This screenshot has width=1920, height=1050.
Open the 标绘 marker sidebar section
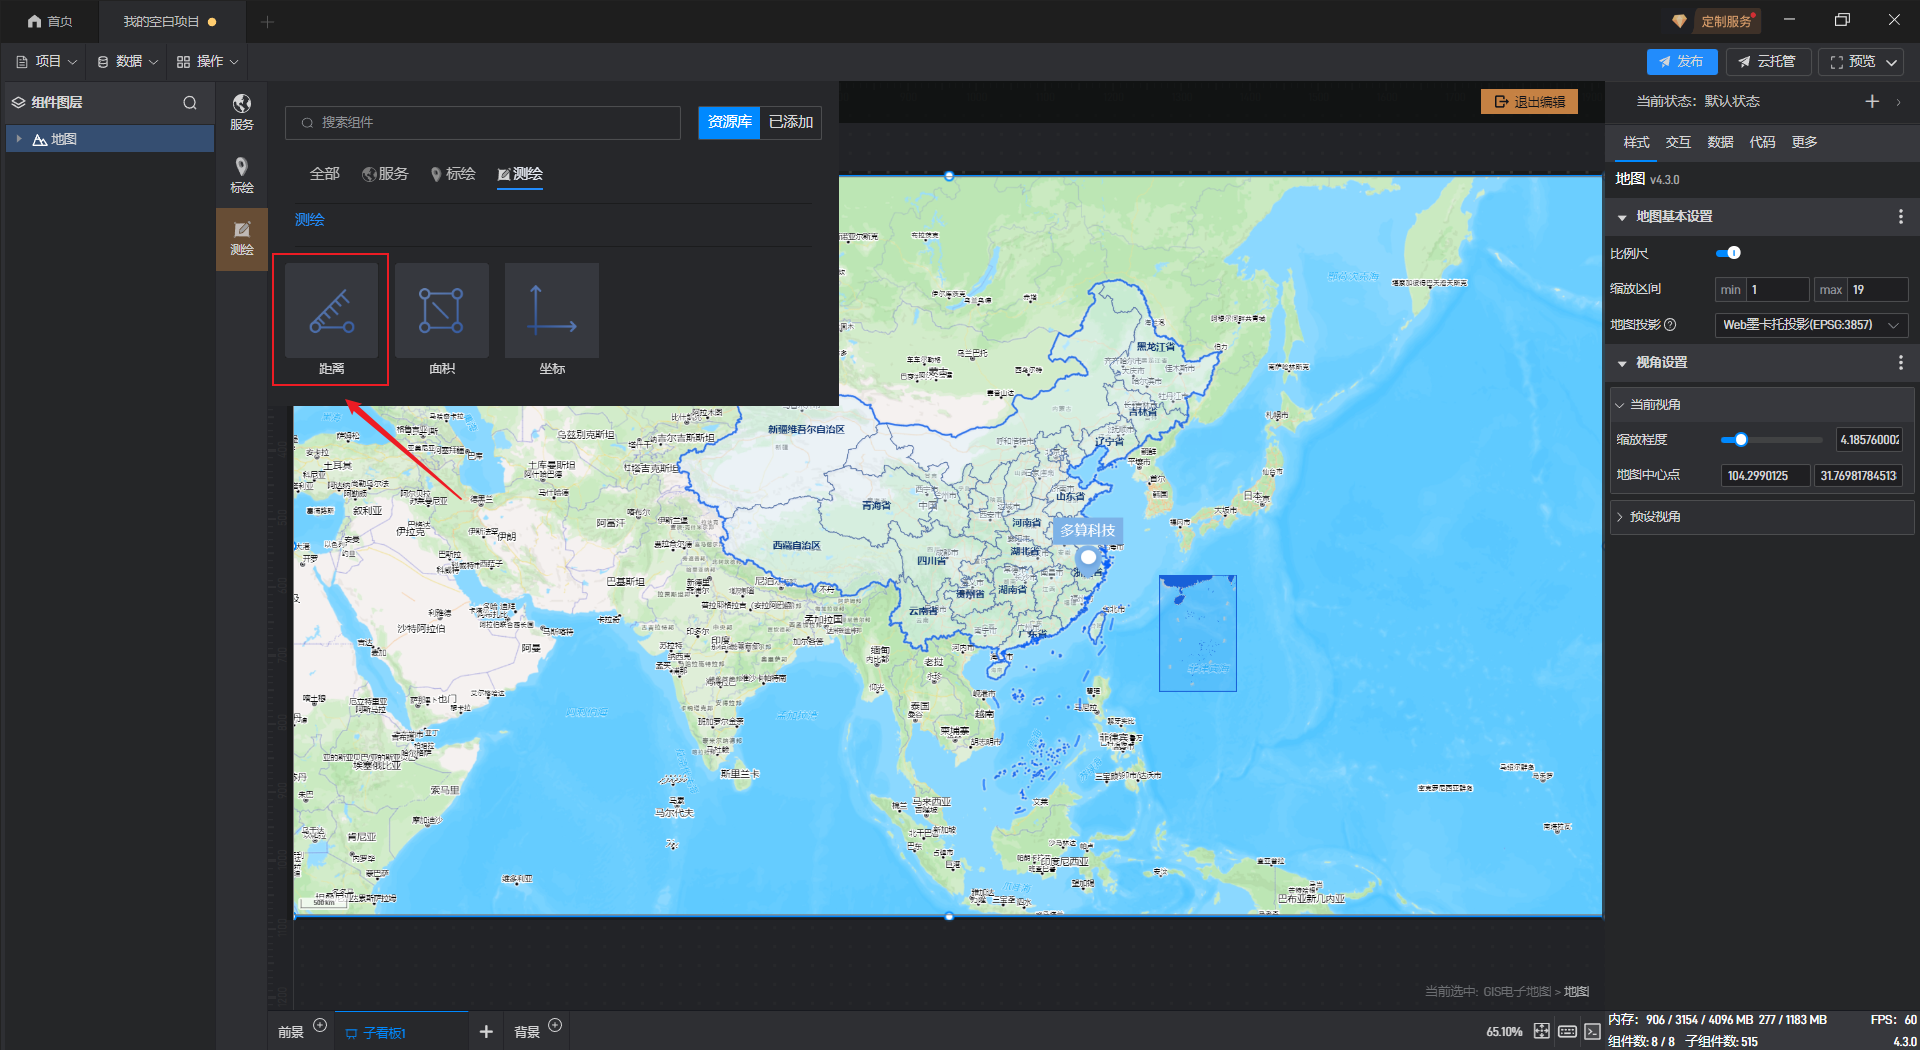point(241,175)
